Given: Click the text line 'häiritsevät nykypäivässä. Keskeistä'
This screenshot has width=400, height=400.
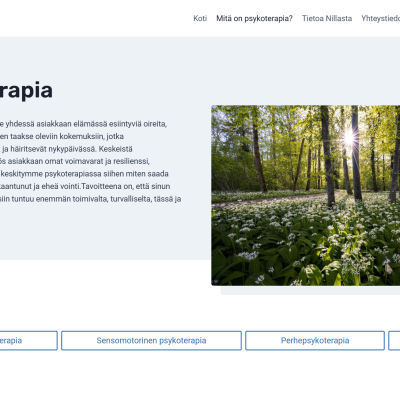Looking at the screenshot, I should pos(72,149).
